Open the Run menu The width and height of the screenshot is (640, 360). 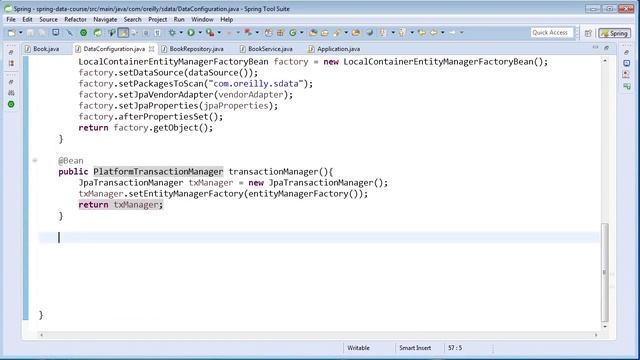click(179, 19)
